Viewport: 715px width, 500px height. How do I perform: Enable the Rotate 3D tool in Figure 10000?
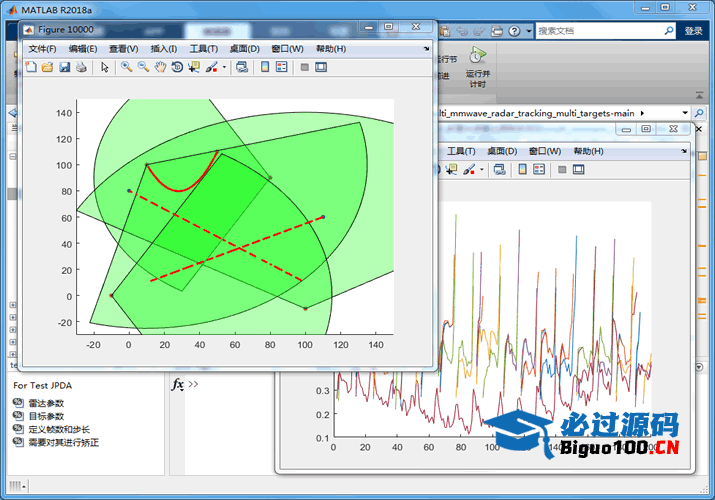[177, 67]
